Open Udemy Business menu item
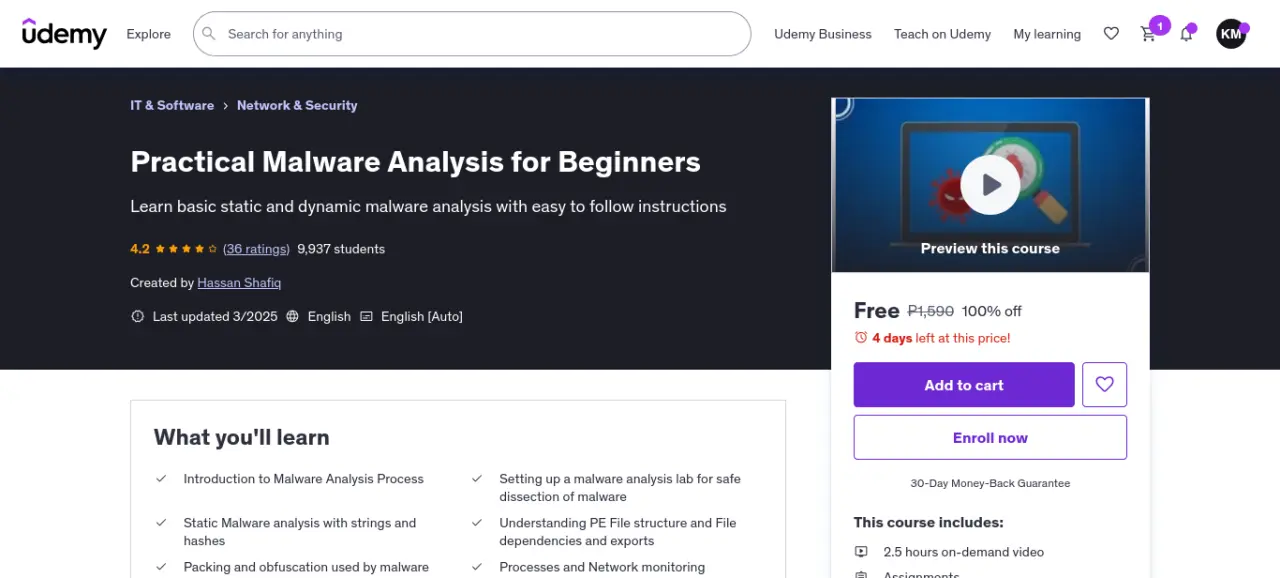 (x=823, y=34)
